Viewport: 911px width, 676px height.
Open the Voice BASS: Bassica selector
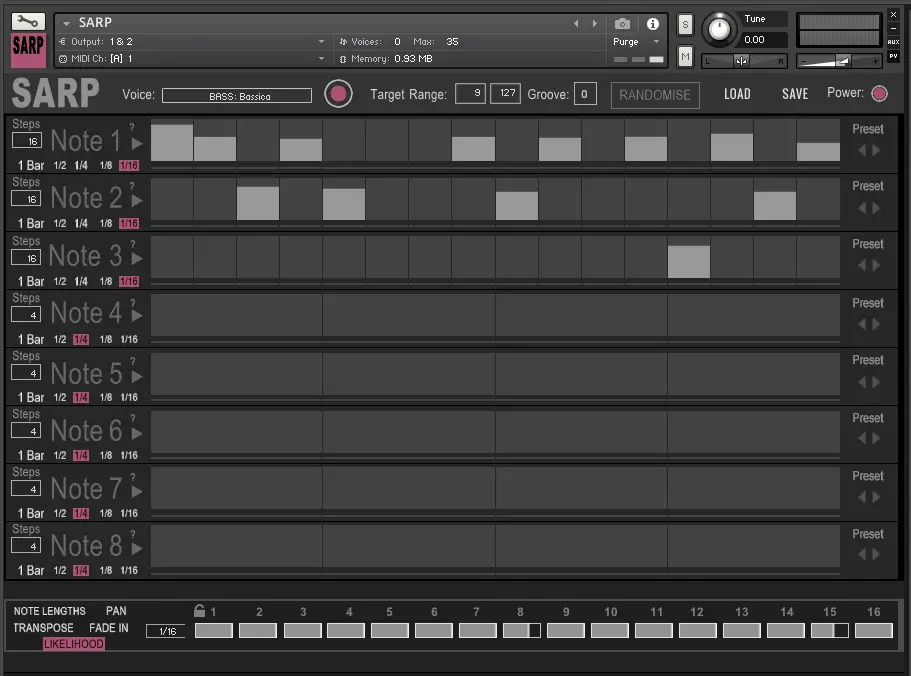(x=237, y=96)
